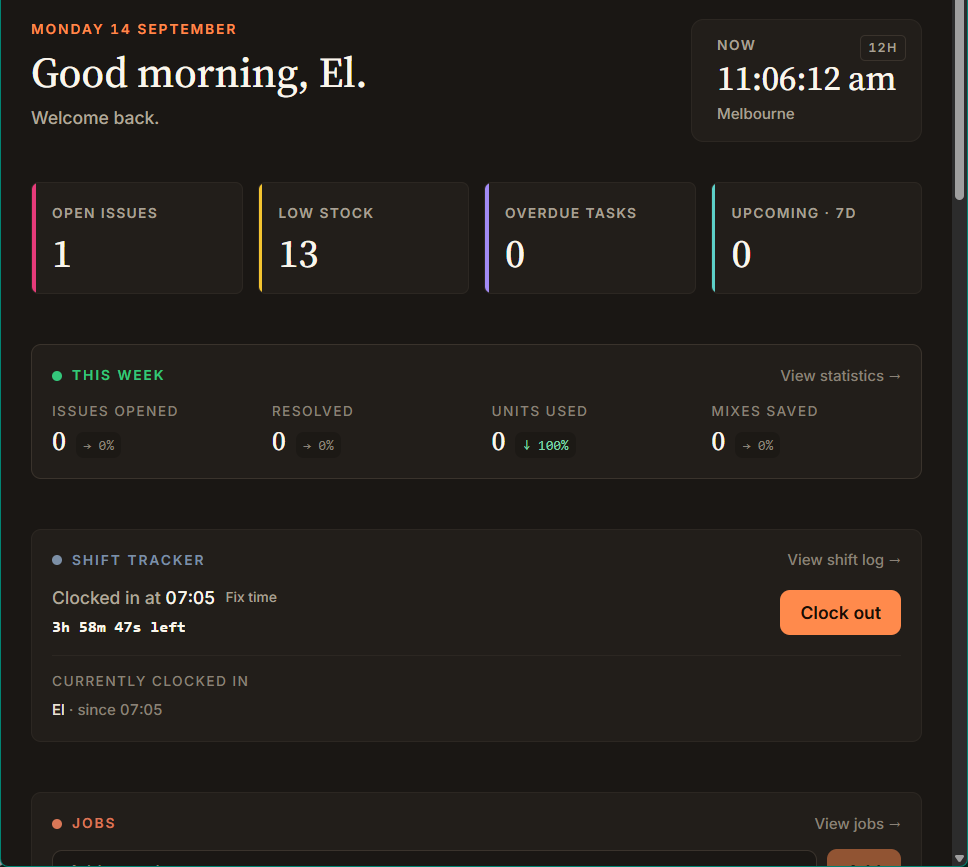Click the Issues Opened 0% badge

point(99,445)
